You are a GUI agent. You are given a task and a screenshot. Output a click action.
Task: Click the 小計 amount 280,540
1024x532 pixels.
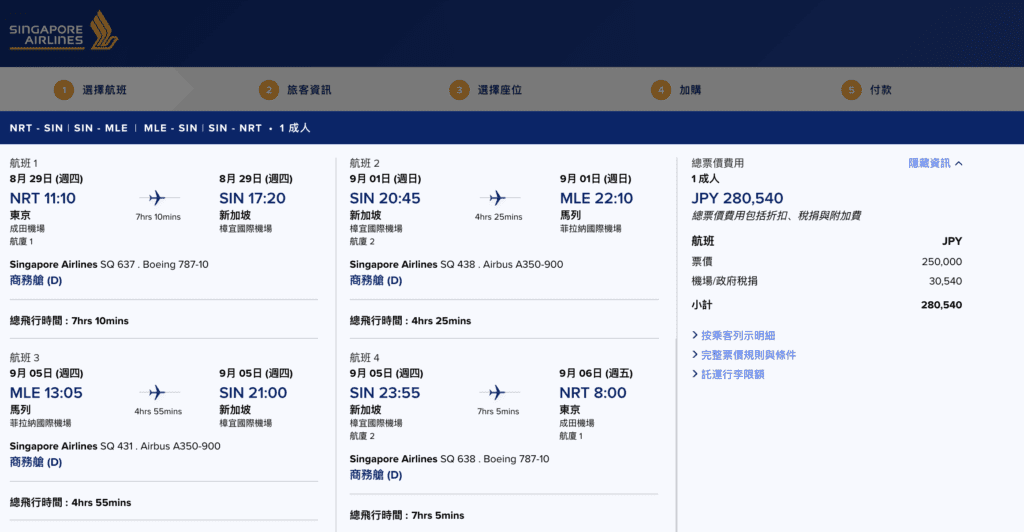941,305
